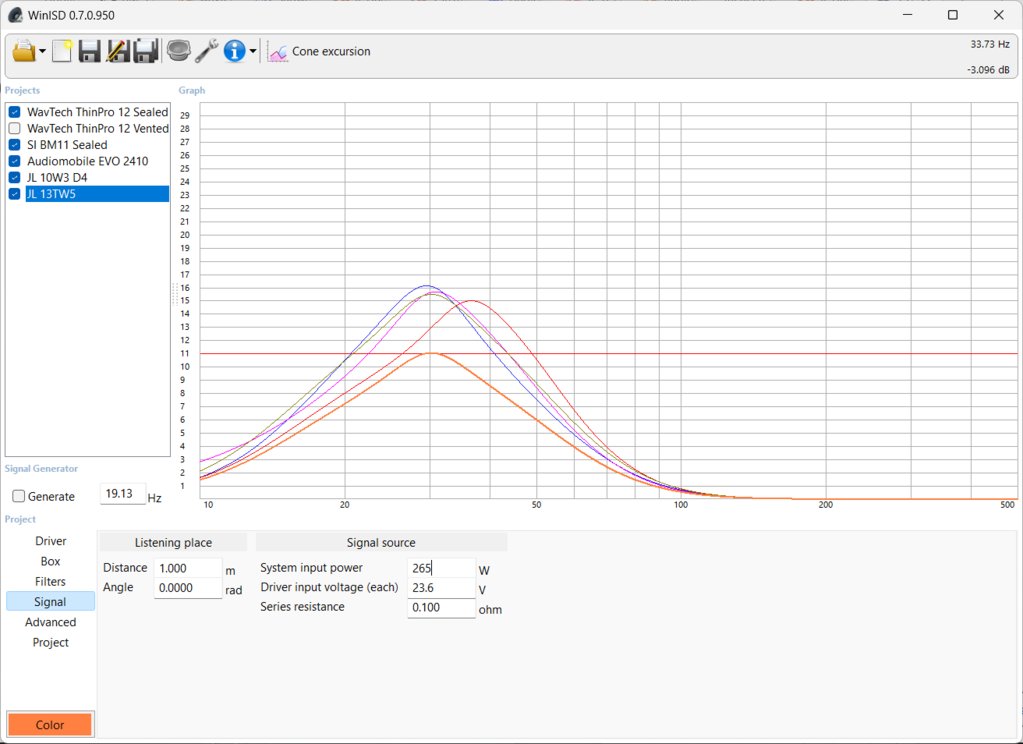The height and width of the screenshot is (744, 1023).
Task: Uncheck WavTech ThinPro 12 Sealed project
Action: tap(14, 112)
